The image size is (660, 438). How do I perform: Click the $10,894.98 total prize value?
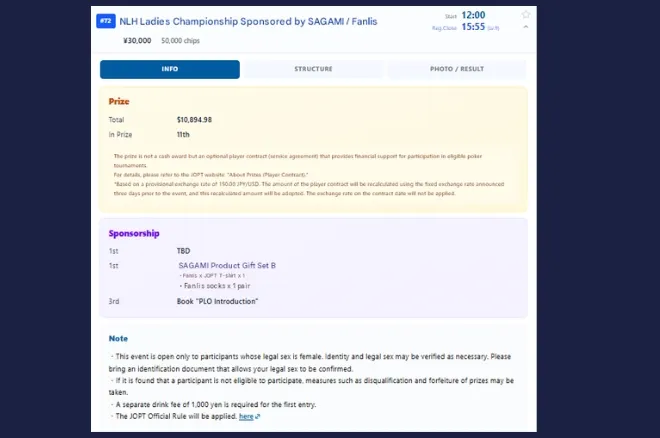[x=194, y=120]
